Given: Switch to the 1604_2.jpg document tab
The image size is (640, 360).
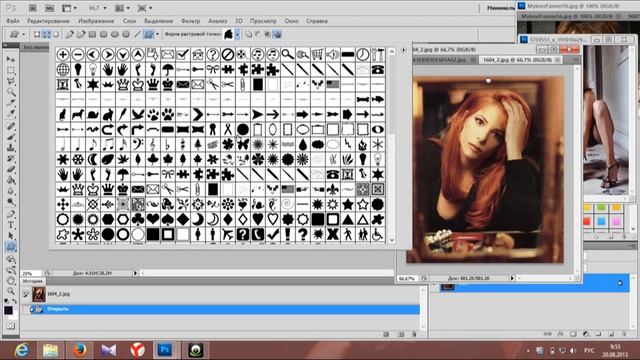Looking at the screenshot, I should 517,60.
